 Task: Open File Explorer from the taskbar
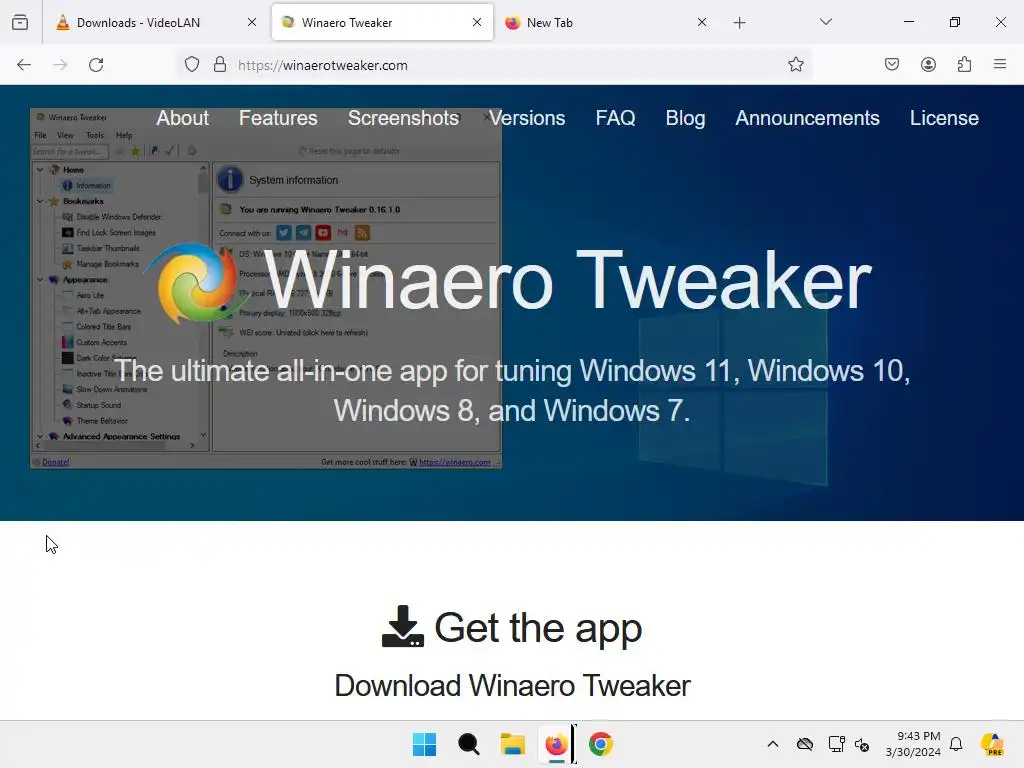pyautogui.click(x=513, y=744)
